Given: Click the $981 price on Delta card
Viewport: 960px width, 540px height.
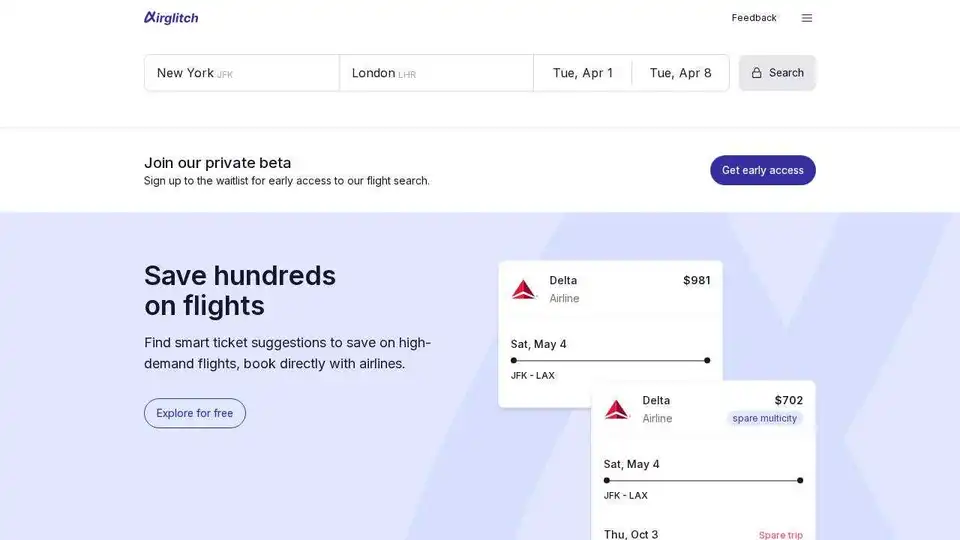Looking at the screenshot, I should click(697, 280).
